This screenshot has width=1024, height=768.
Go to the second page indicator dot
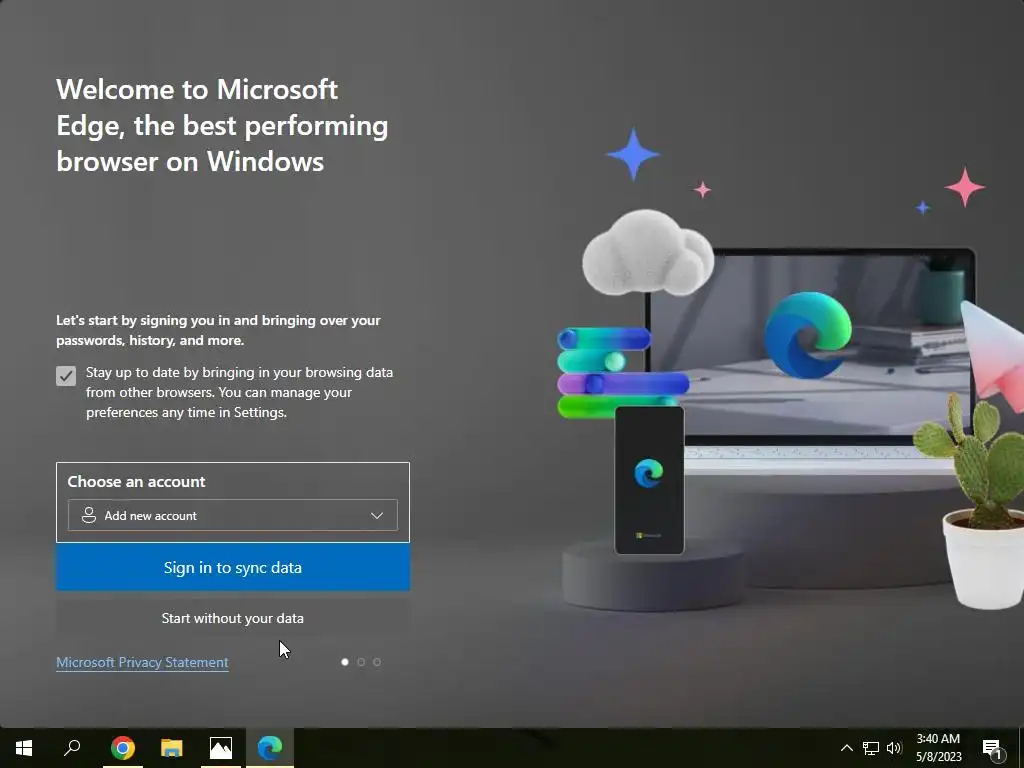point(361,662)
